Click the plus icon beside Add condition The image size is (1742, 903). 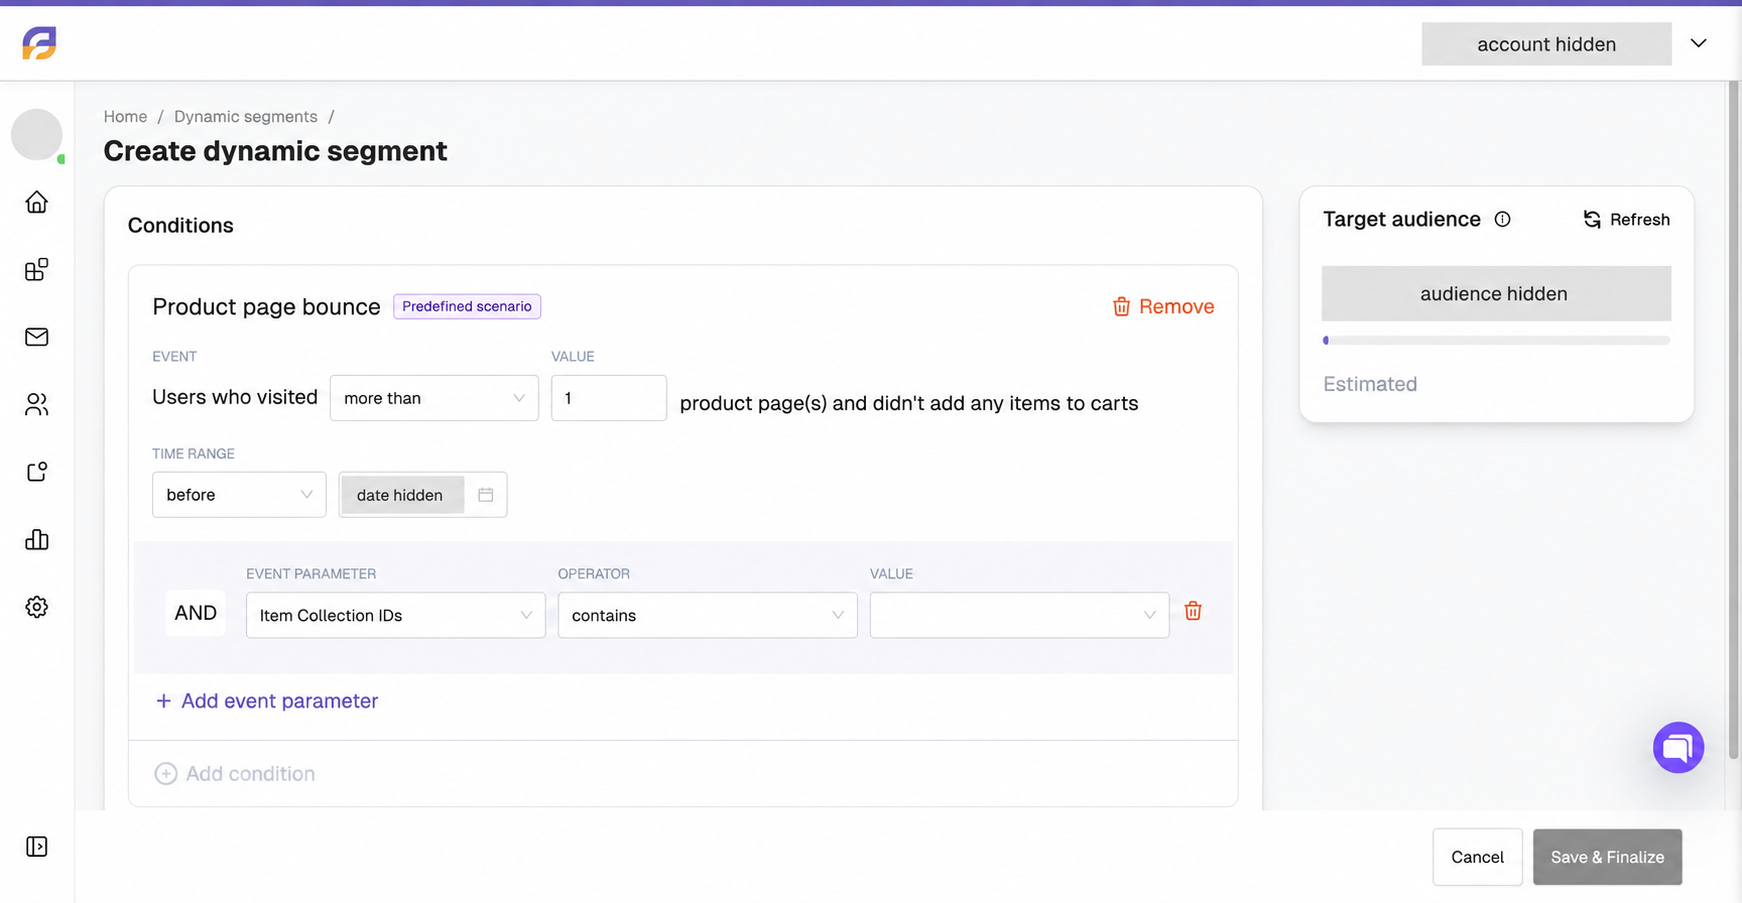pos(166,774)
